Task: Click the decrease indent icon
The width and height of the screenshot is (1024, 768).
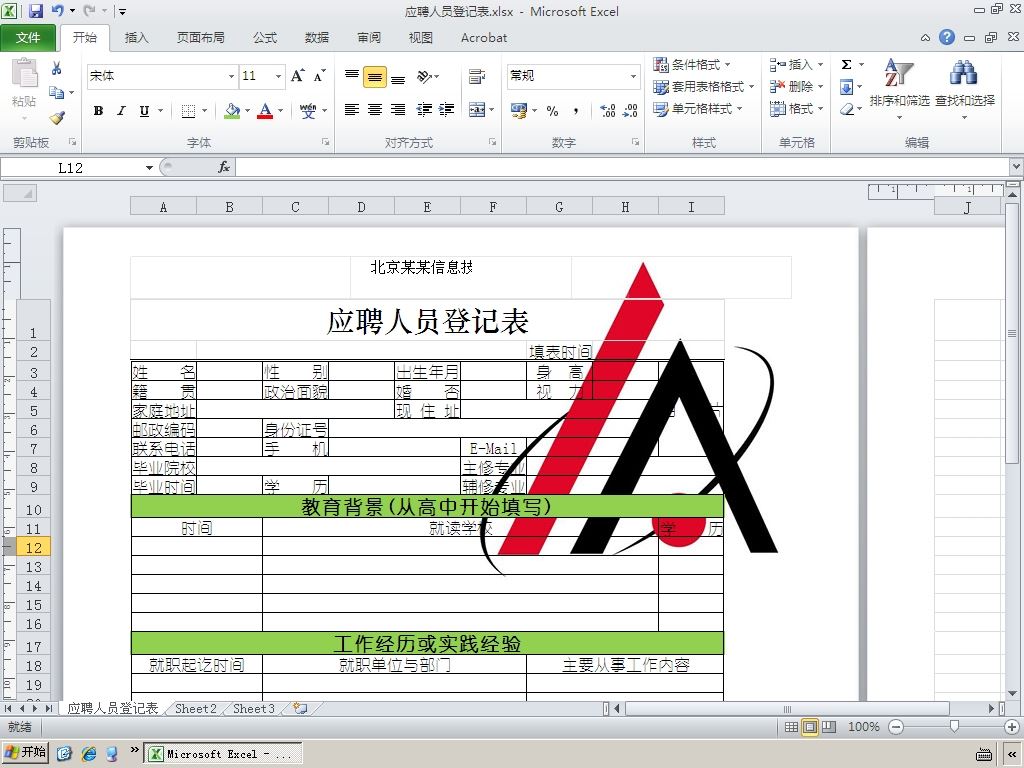Action: 424,110
